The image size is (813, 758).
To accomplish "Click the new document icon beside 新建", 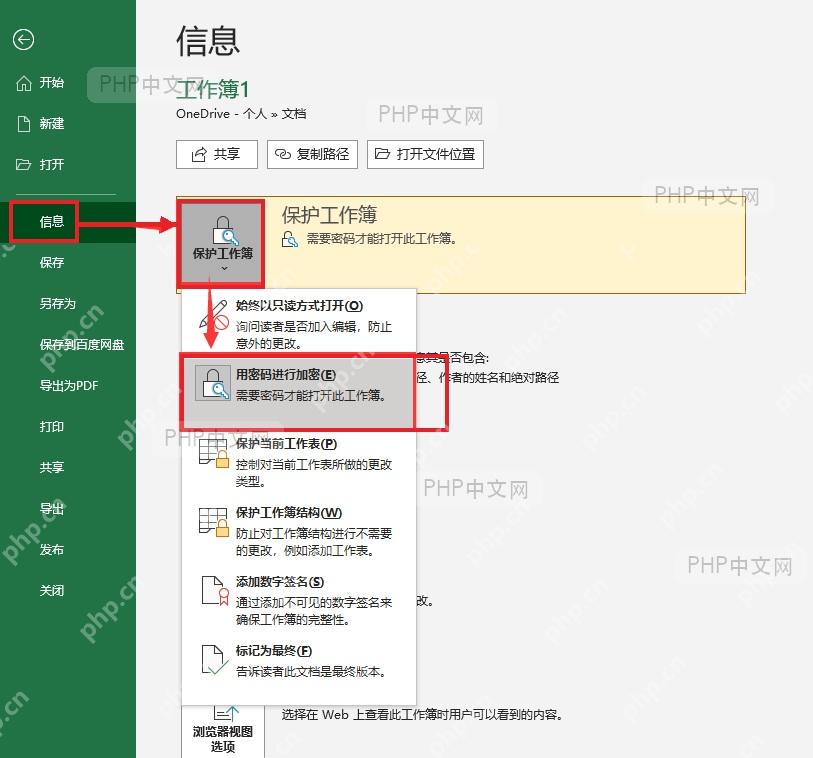I will 24,124.
